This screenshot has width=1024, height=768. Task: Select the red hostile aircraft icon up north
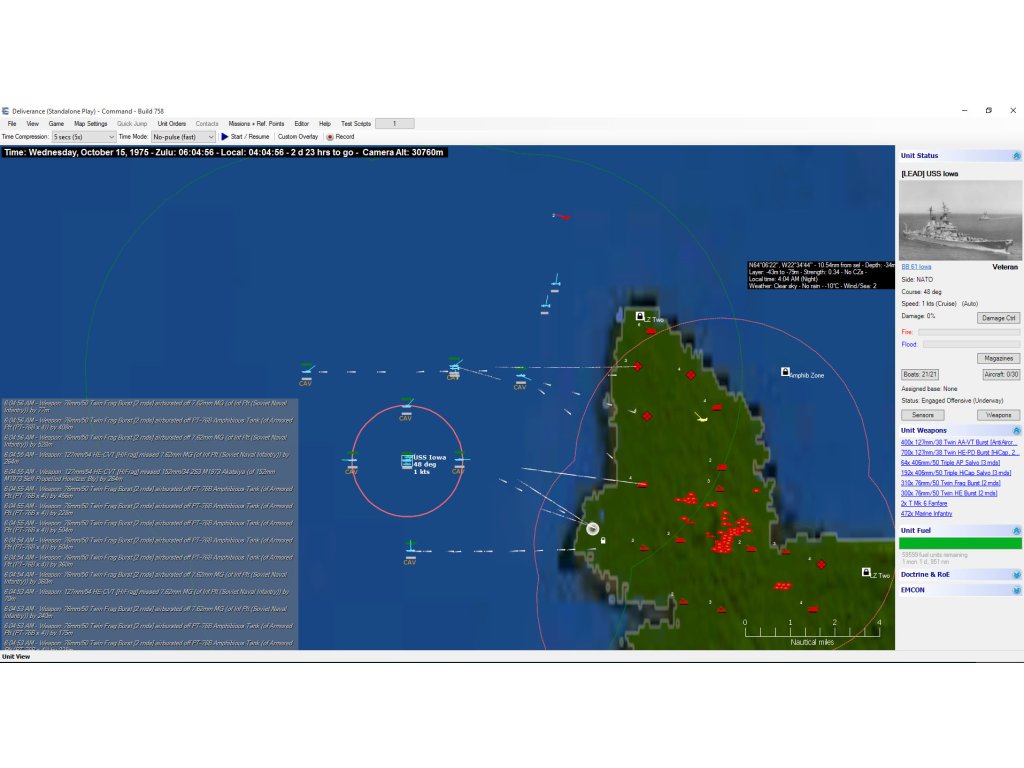point(562,216)
